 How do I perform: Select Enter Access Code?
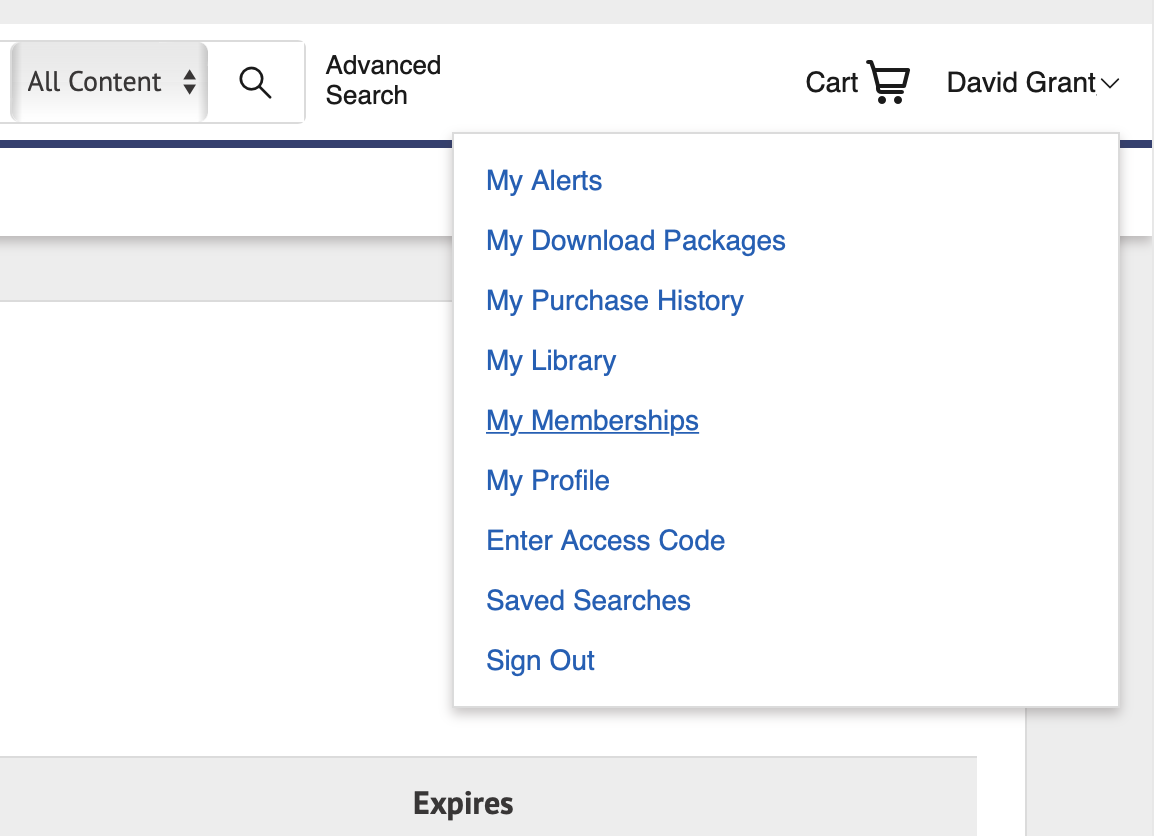coord(605,541)
